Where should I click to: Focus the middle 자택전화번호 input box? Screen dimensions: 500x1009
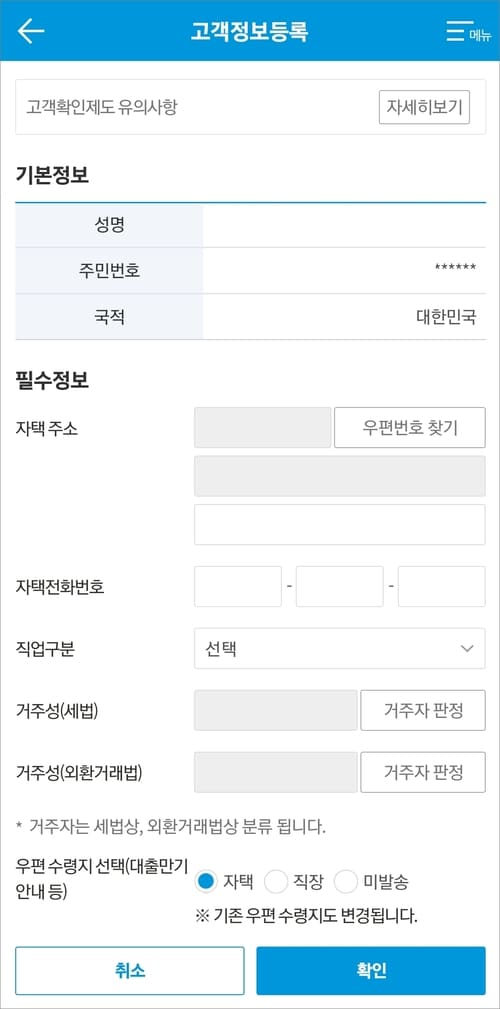[340, 587]
